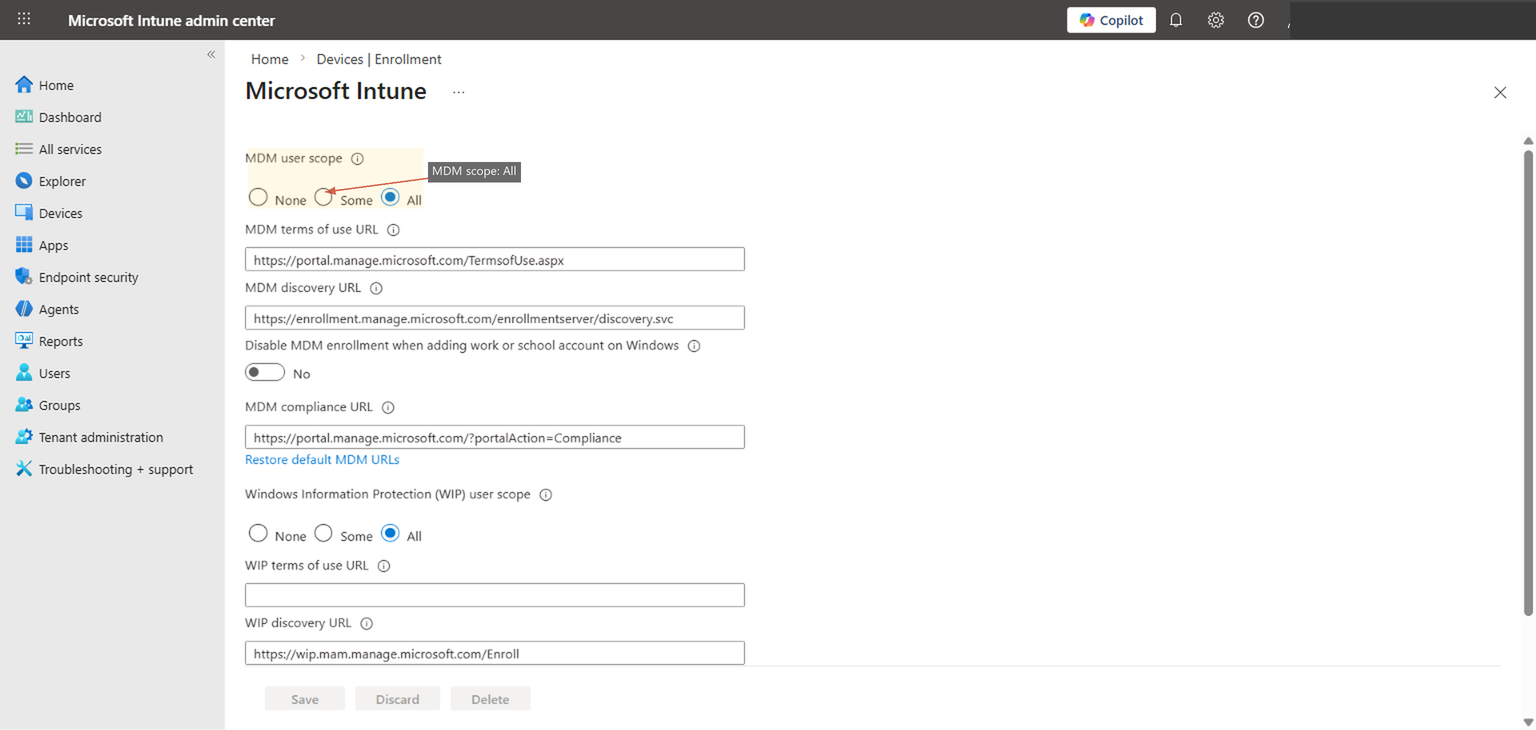
Task: Discard the current changes
Action: click(x=397, y=698)
